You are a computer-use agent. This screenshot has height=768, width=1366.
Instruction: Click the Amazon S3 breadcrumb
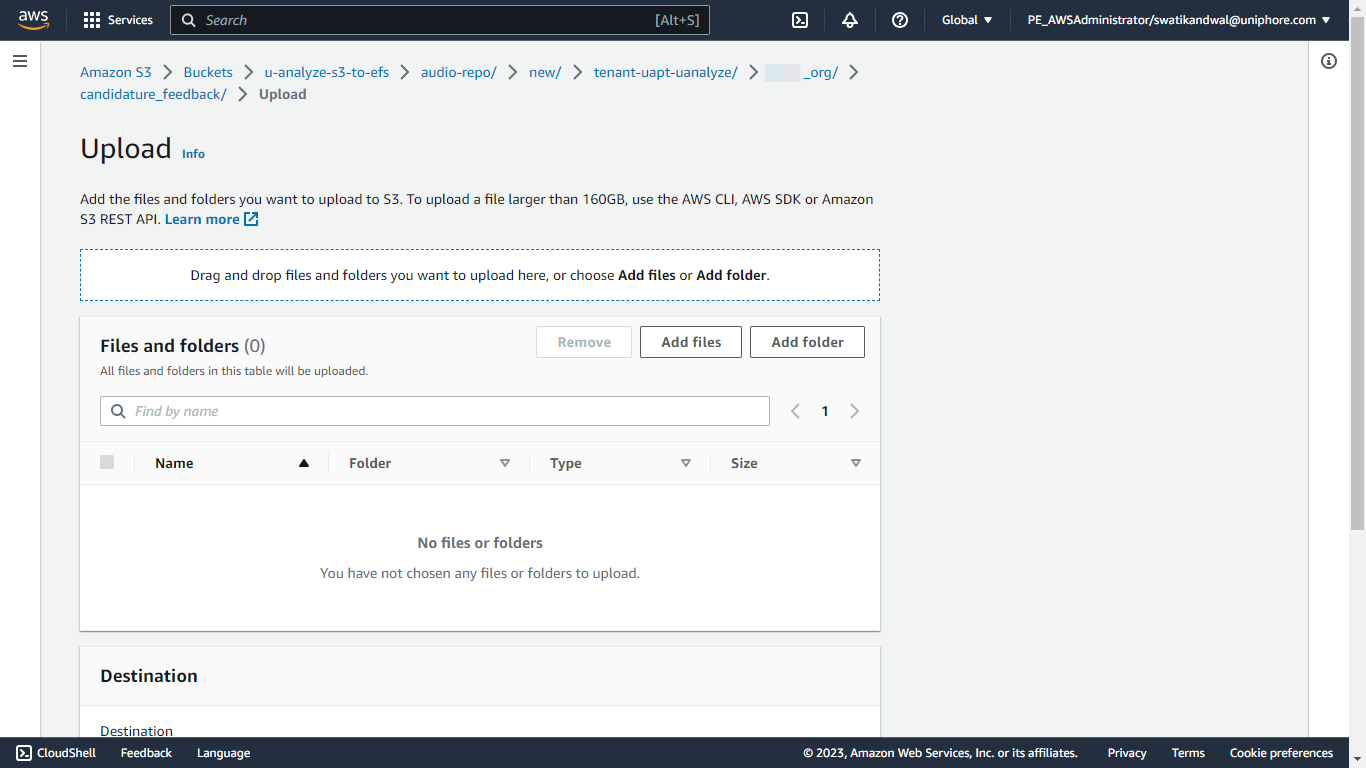point(116,72)
